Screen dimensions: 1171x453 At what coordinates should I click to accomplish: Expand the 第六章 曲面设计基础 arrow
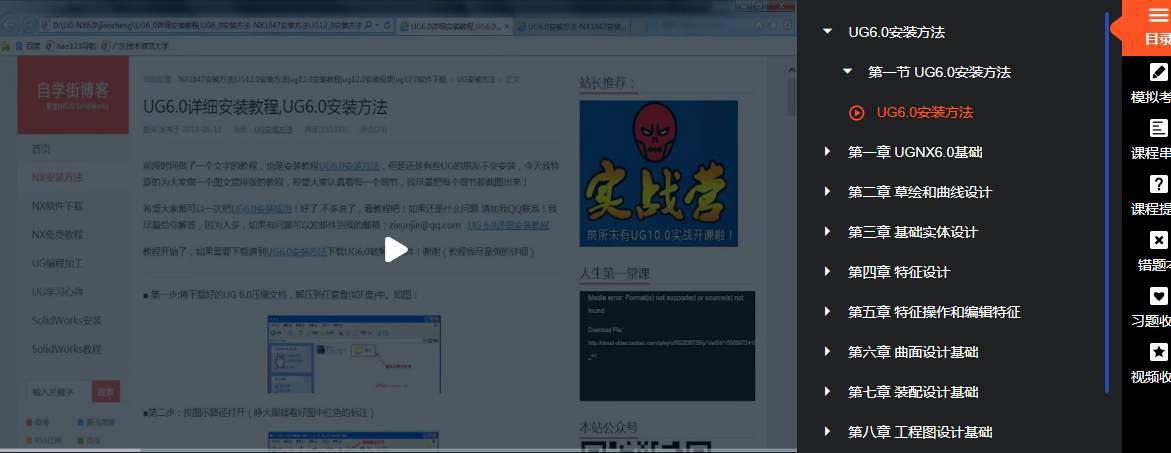coord(827,352)
